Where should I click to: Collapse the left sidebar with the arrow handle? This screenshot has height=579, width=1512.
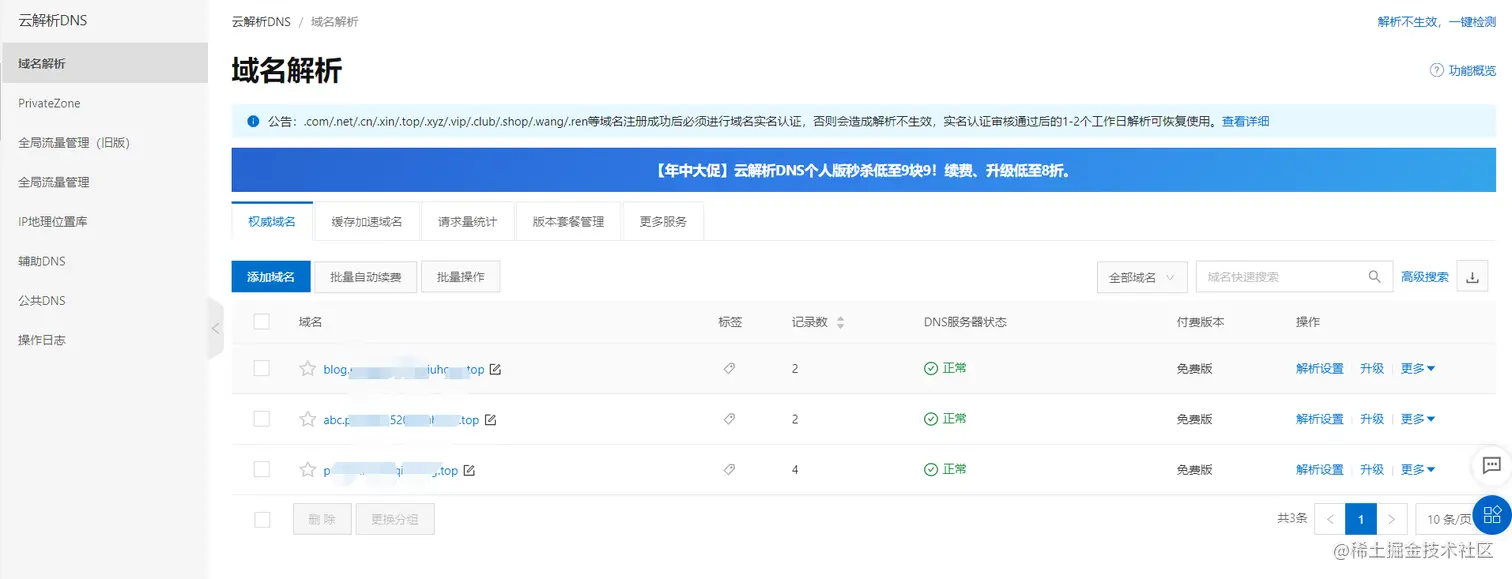pos(215,327)
